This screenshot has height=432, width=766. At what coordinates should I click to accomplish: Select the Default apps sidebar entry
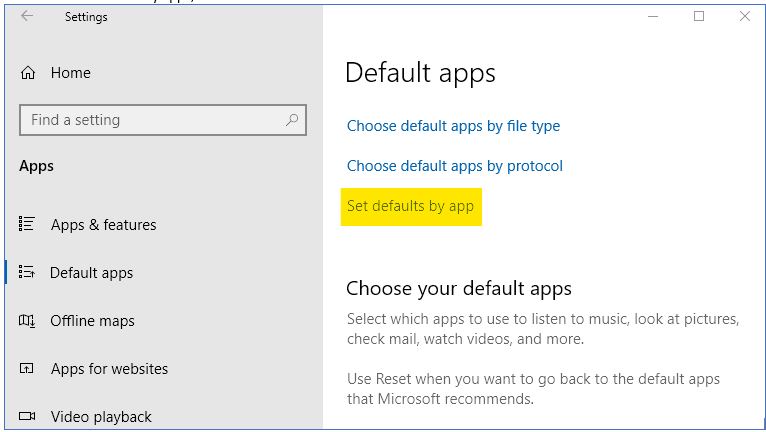click(91, 273)
